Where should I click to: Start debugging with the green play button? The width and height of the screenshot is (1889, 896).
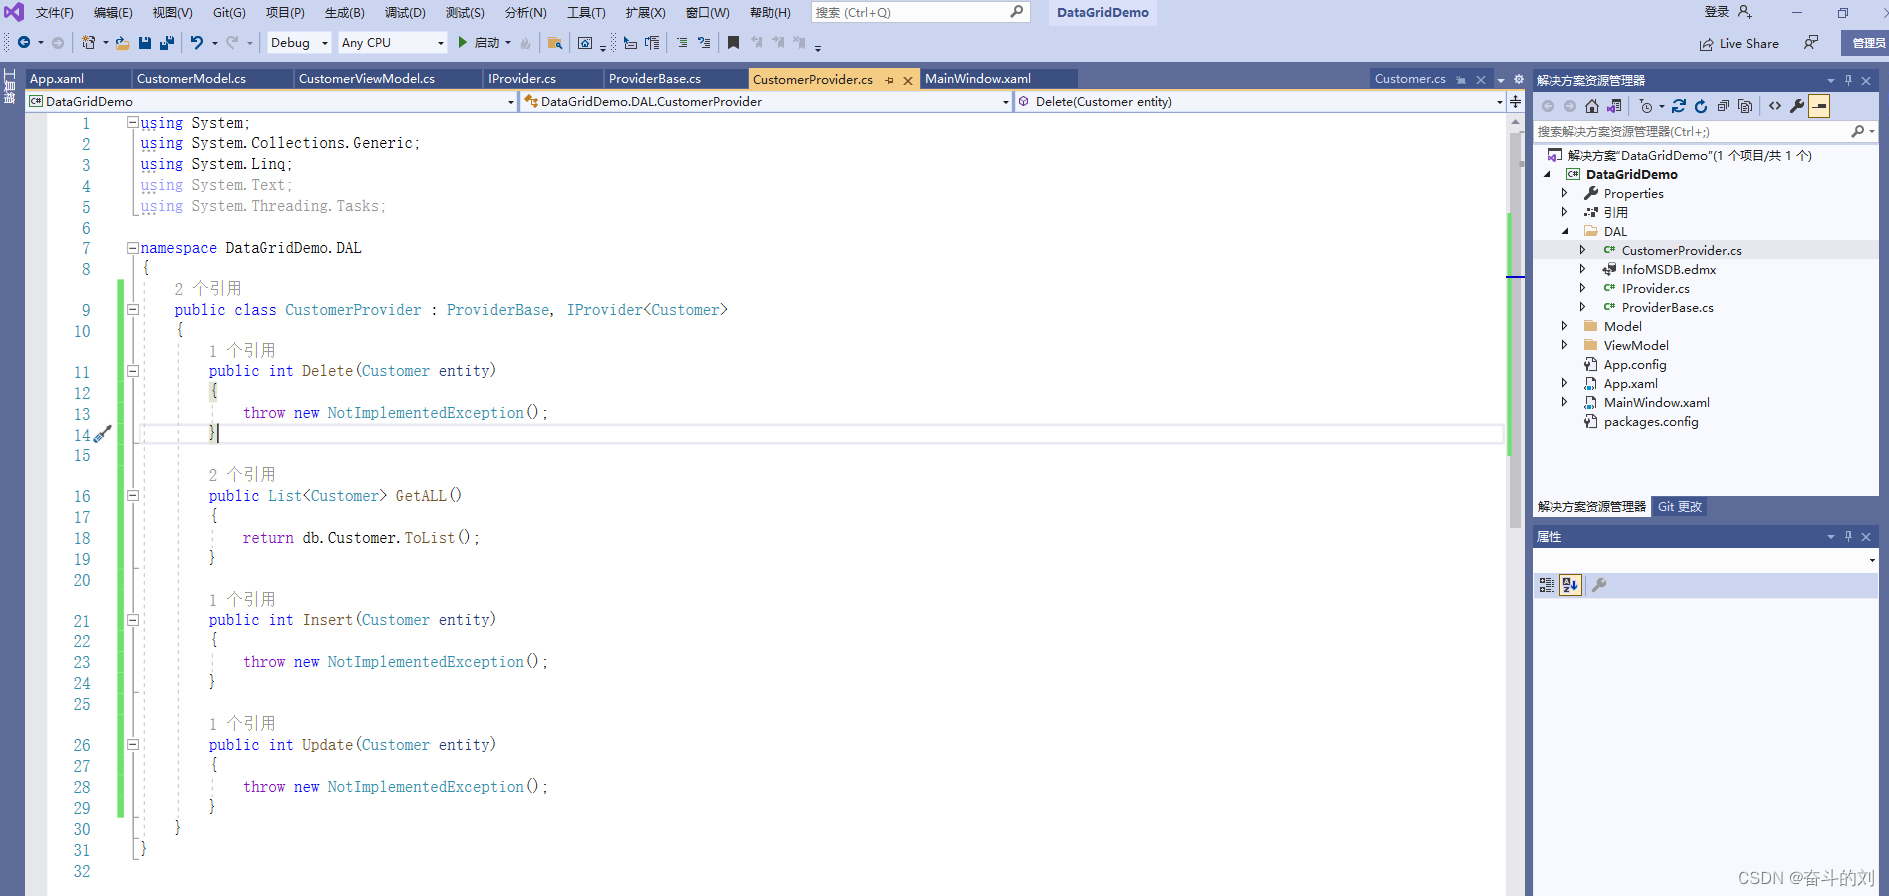coord(463,43)
